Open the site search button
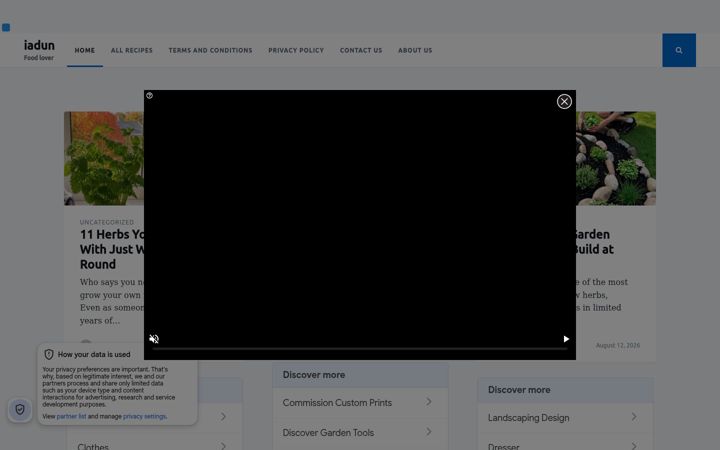Screen dimensions: 720x450 (679, 50)
